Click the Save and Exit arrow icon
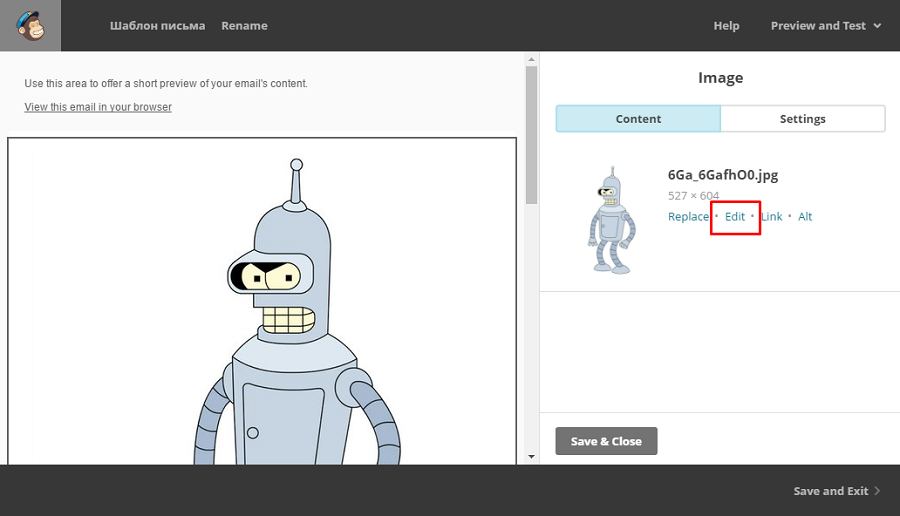The height and width of the screenshot is (516, 900). click(877, 491)
